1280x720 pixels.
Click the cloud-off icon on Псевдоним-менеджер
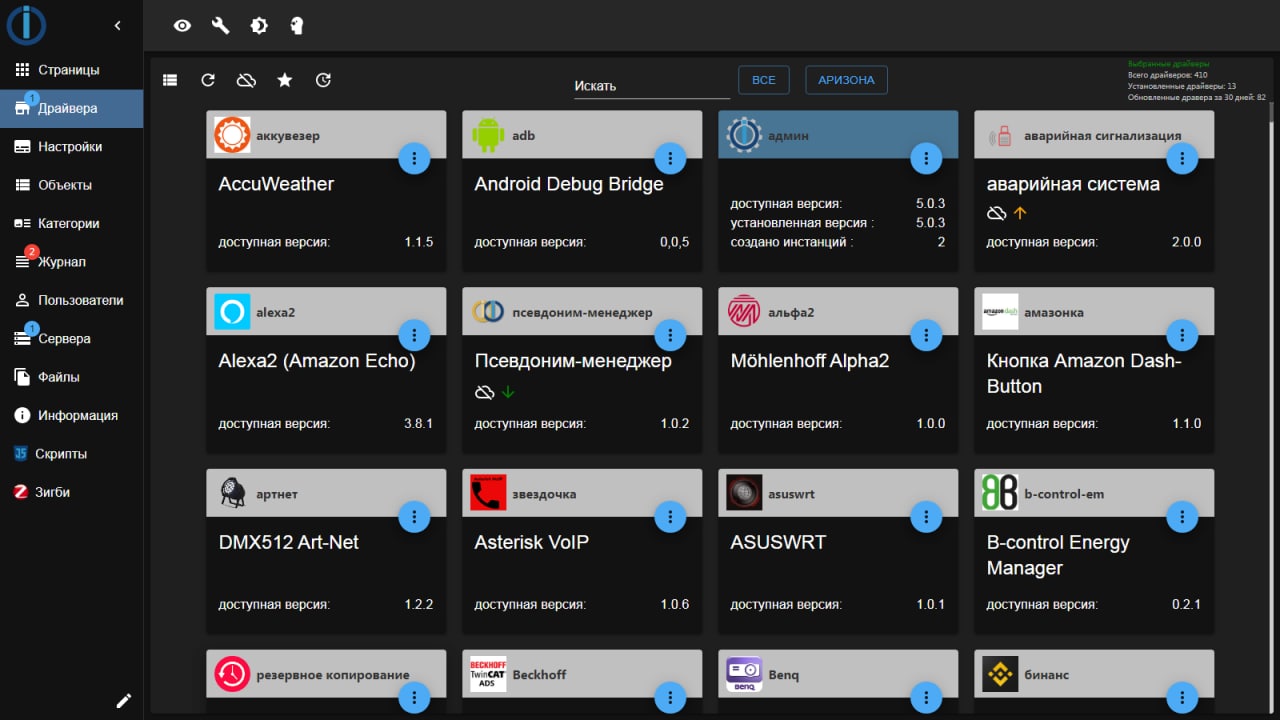(484, 392)
